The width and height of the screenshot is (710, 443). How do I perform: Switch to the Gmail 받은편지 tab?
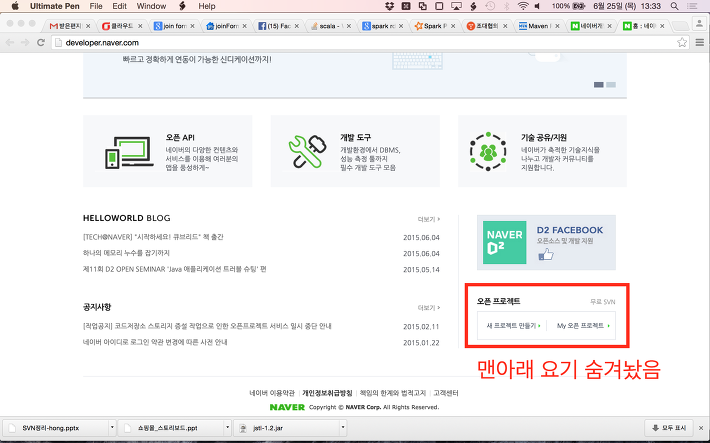pos(69,26)
